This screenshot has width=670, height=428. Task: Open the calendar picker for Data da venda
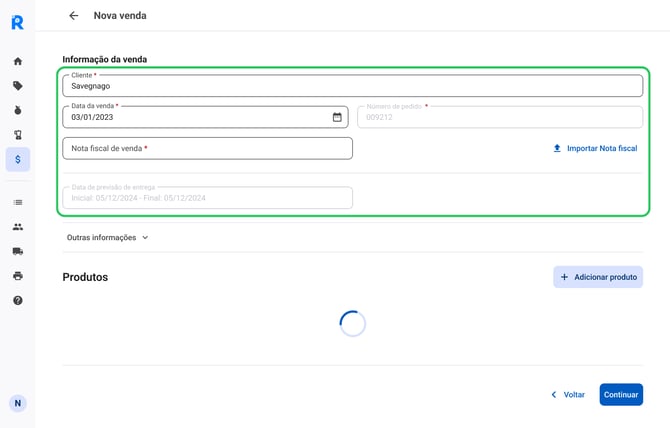[337, 117]
